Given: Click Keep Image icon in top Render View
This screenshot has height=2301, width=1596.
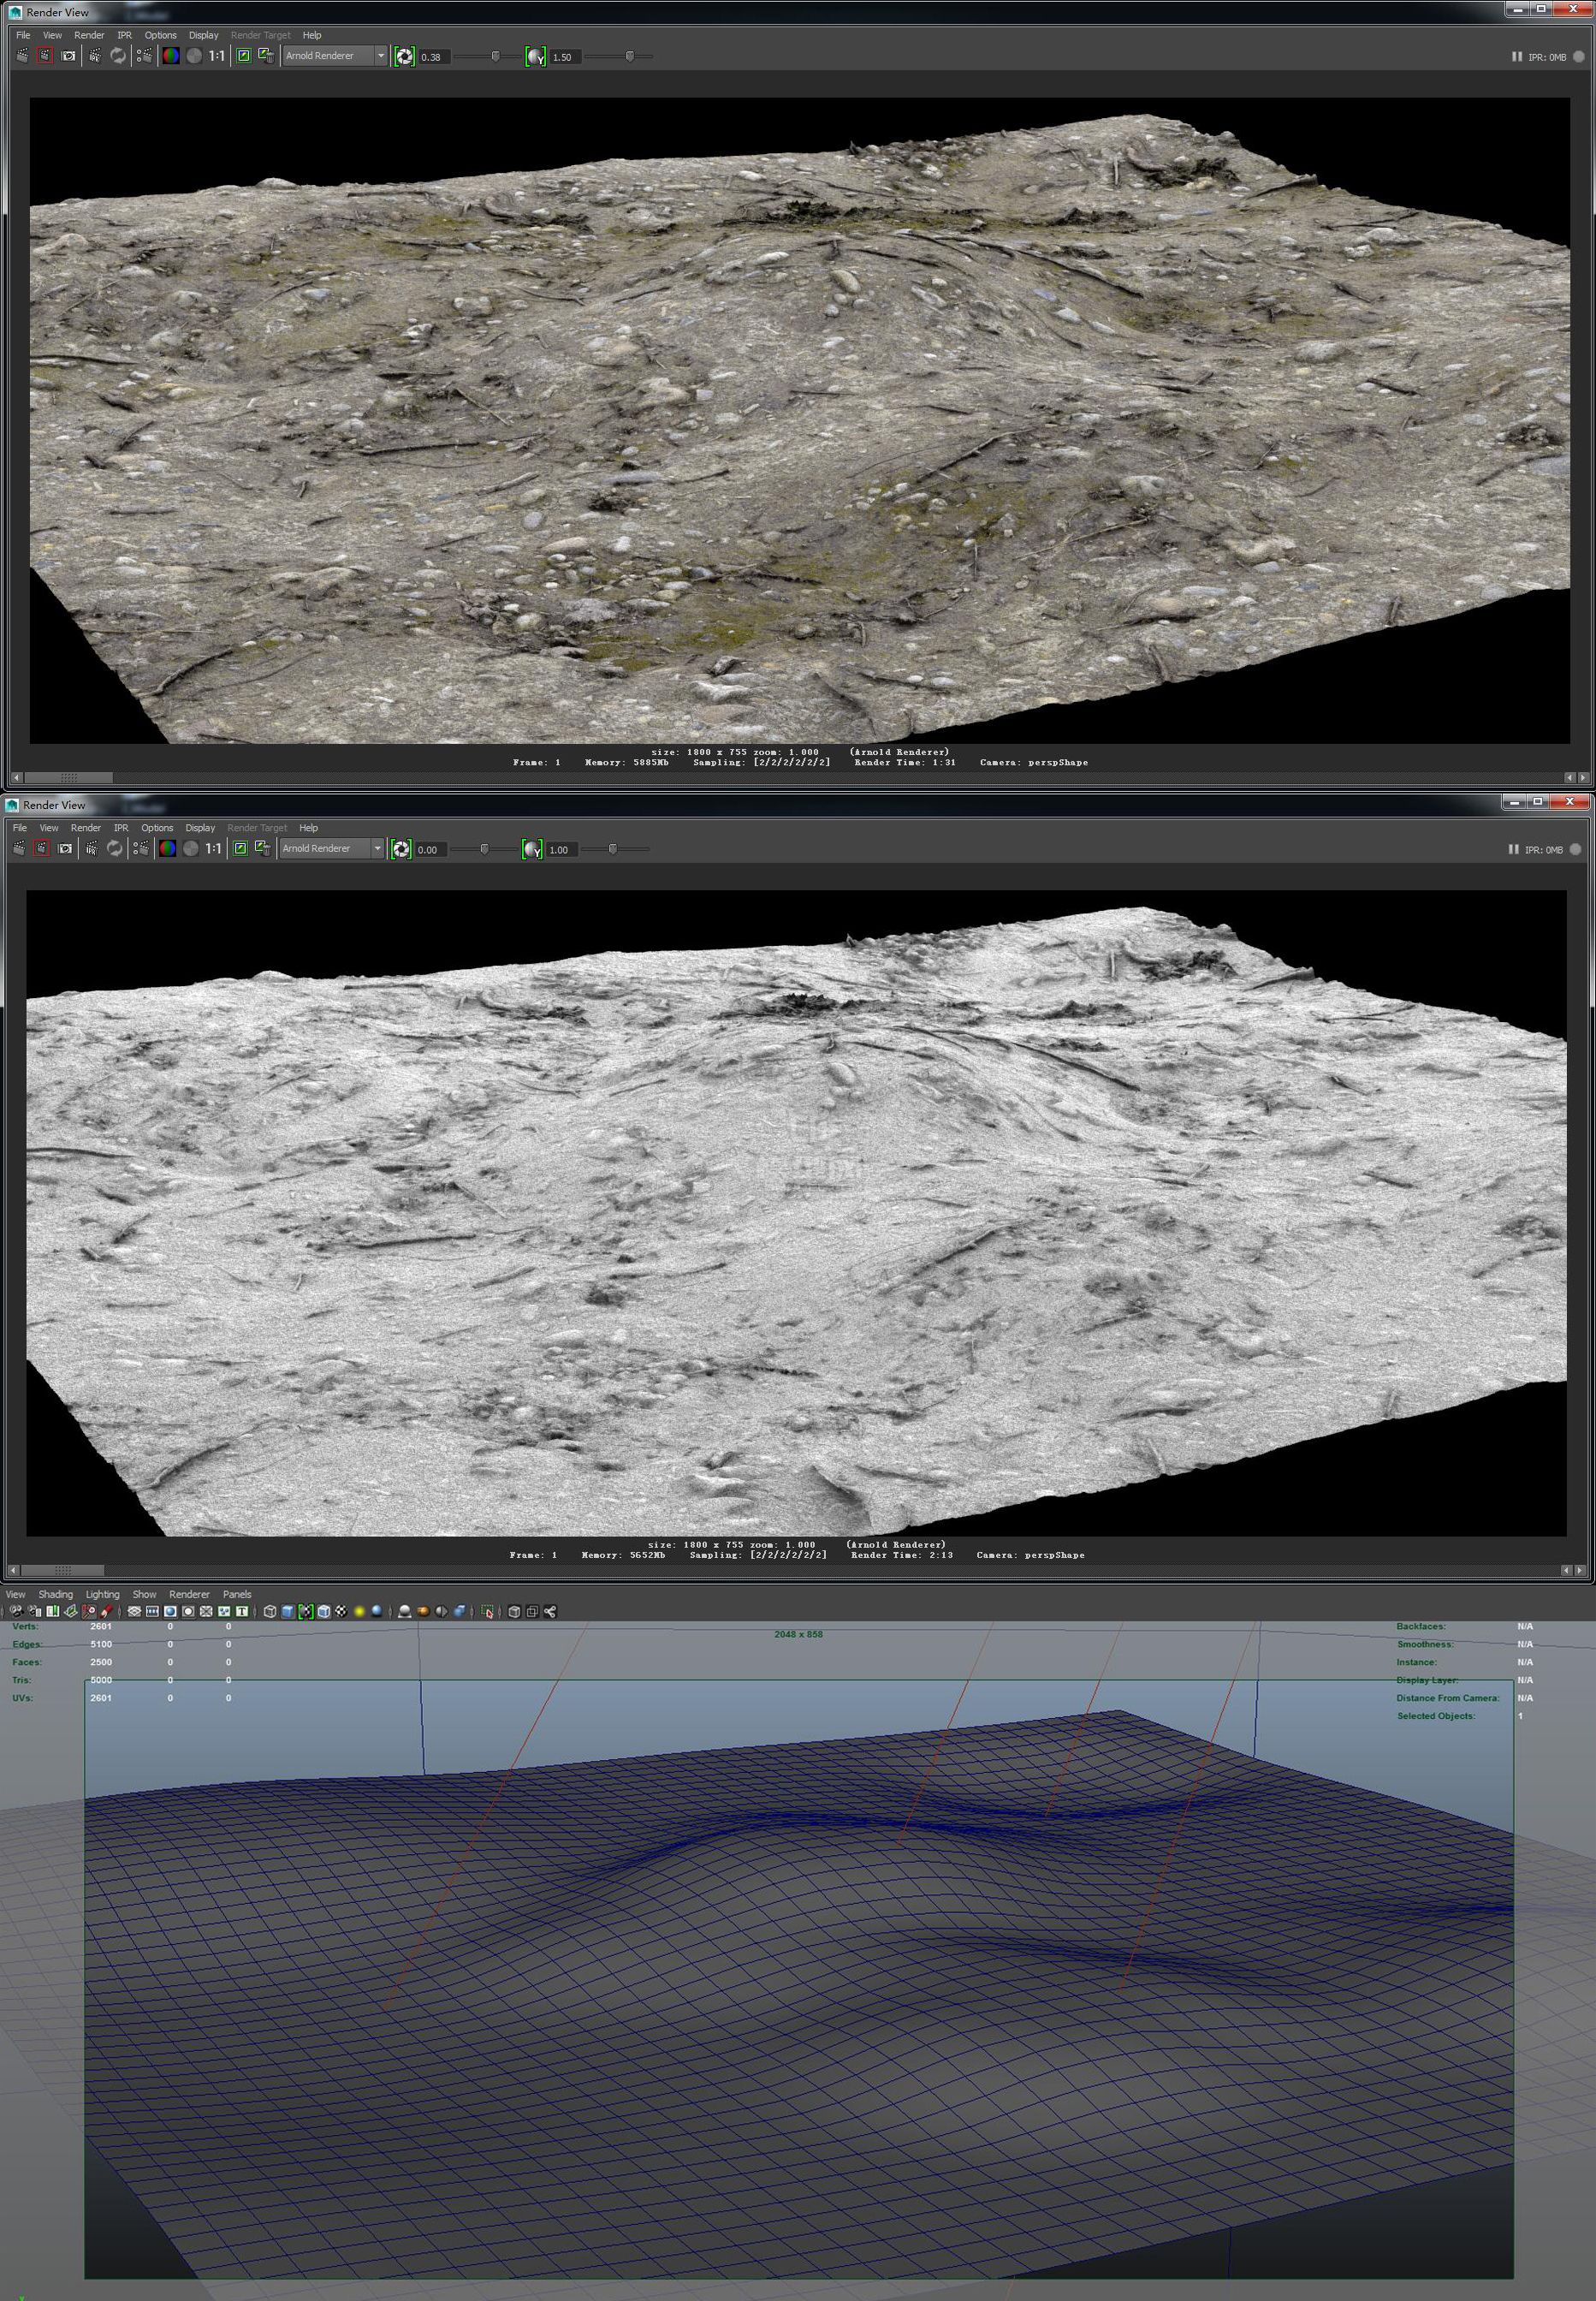Looking at the screenshot, I should coord(243,56).
